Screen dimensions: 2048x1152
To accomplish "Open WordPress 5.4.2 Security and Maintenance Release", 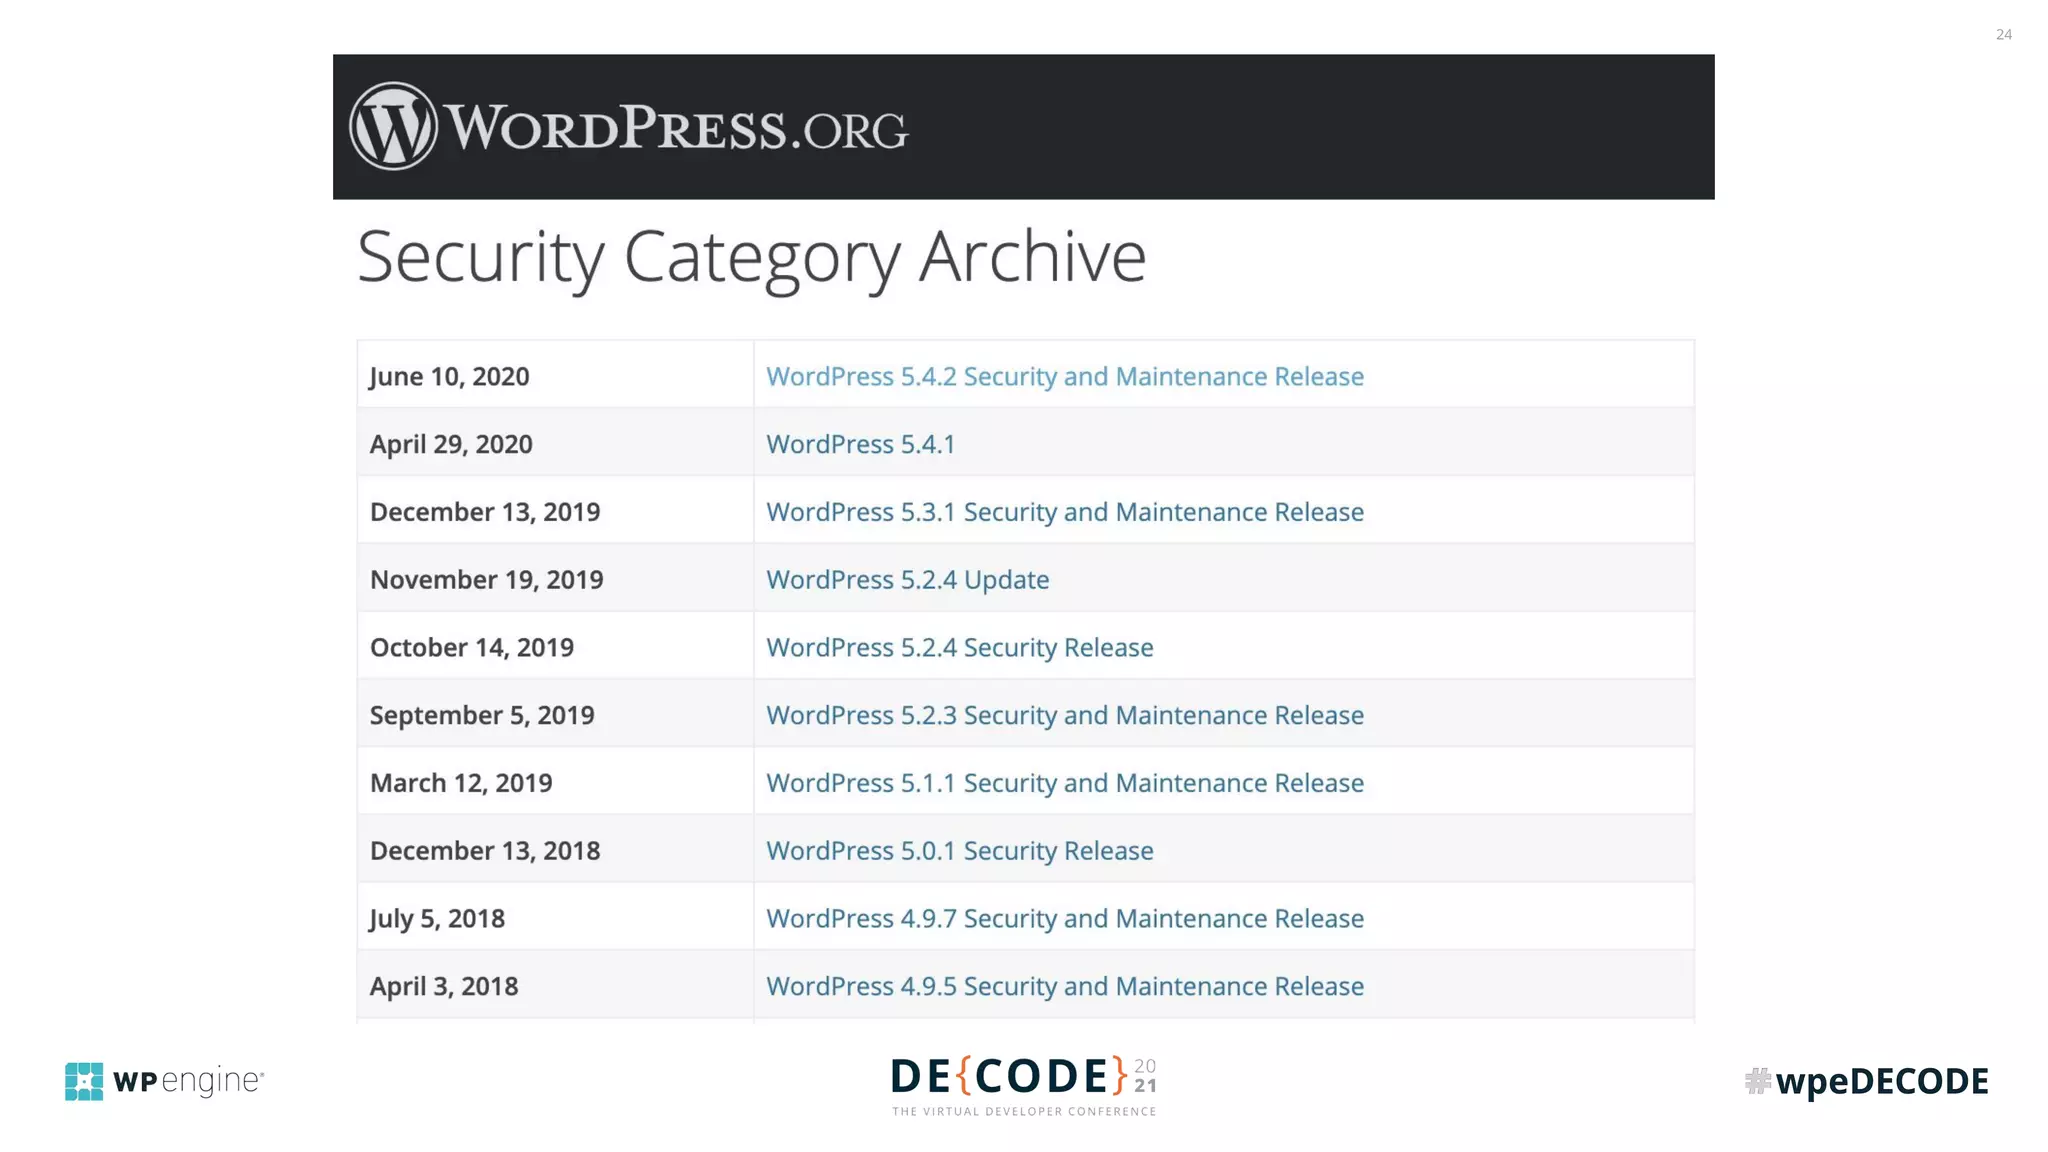I will pos(1064,376).
